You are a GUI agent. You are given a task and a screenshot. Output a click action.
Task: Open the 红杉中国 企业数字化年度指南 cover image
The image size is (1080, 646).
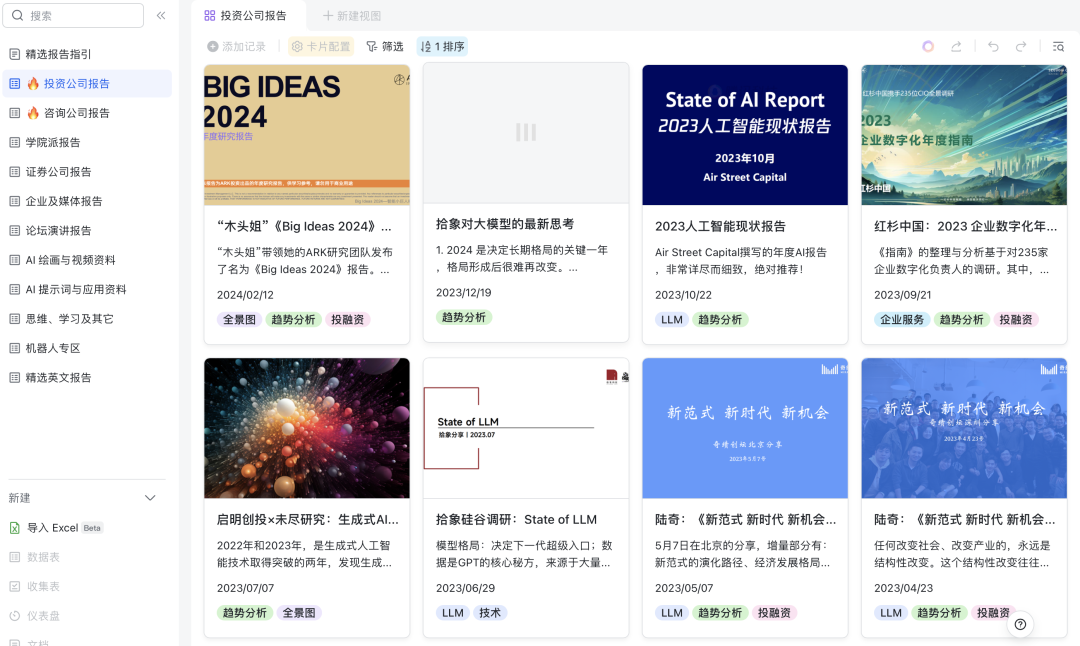(x=964, y=135)
